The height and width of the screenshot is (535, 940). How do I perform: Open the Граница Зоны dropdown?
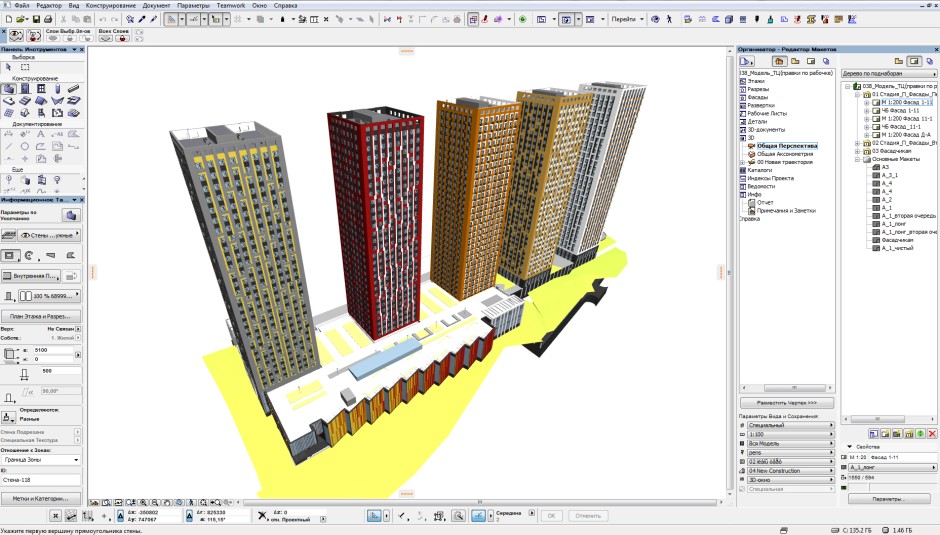tap(42, 460)
